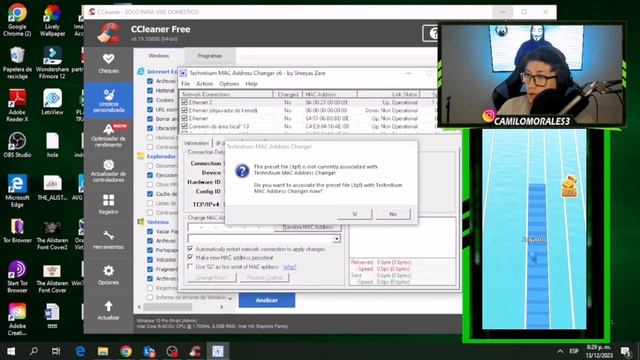
Task: Collapse the Sistema group in CCleaner
Action: [158, 222]
